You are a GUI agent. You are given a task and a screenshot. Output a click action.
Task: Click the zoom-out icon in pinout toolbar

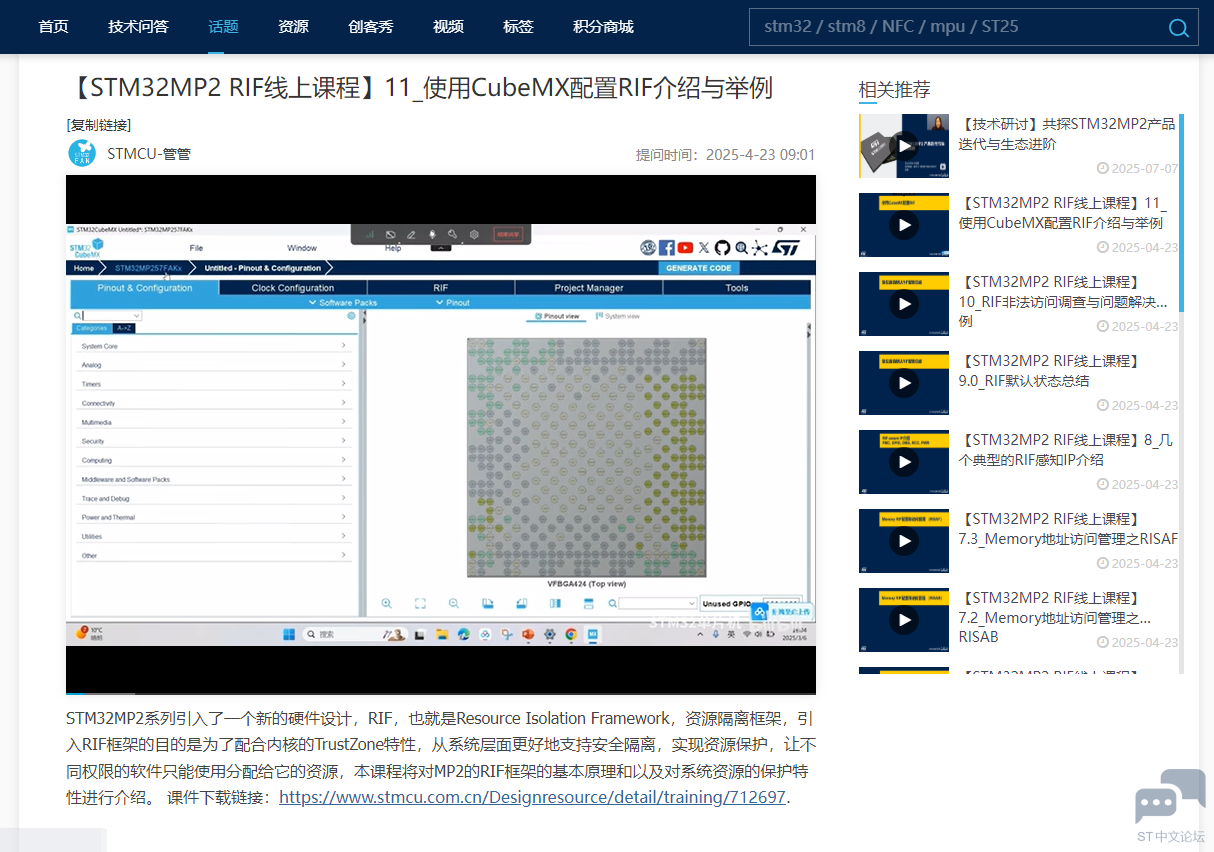453,603
